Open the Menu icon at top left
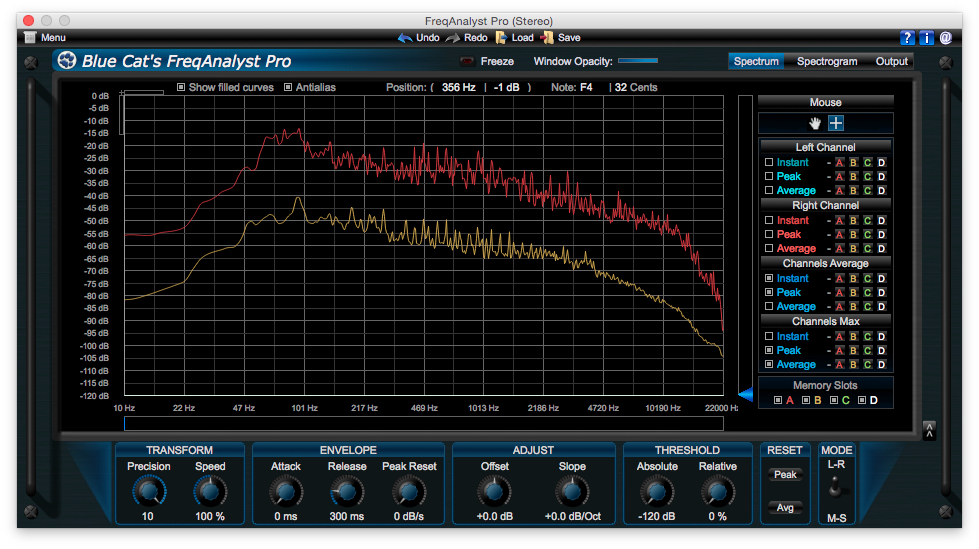This screenshot has height=549, width=979. [x=30, y=37]
